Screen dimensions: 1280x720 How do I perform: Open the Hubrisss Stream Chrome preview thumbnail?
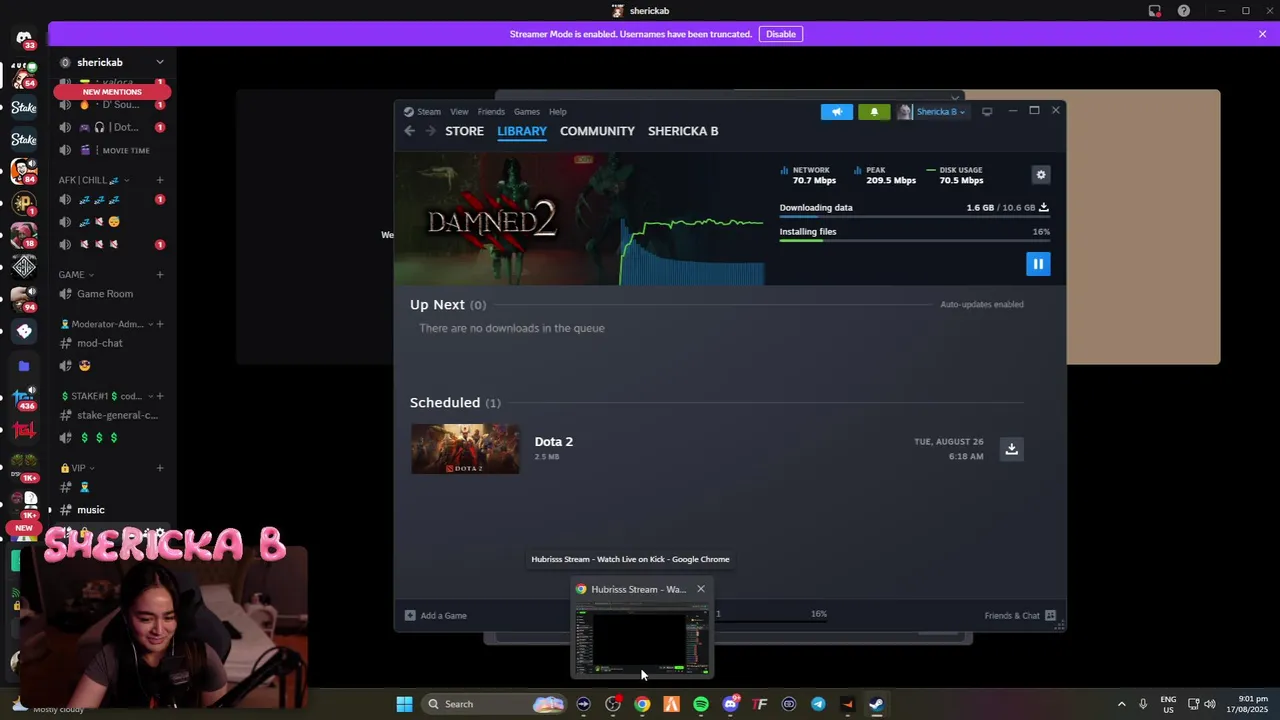(x=641, y=640)
